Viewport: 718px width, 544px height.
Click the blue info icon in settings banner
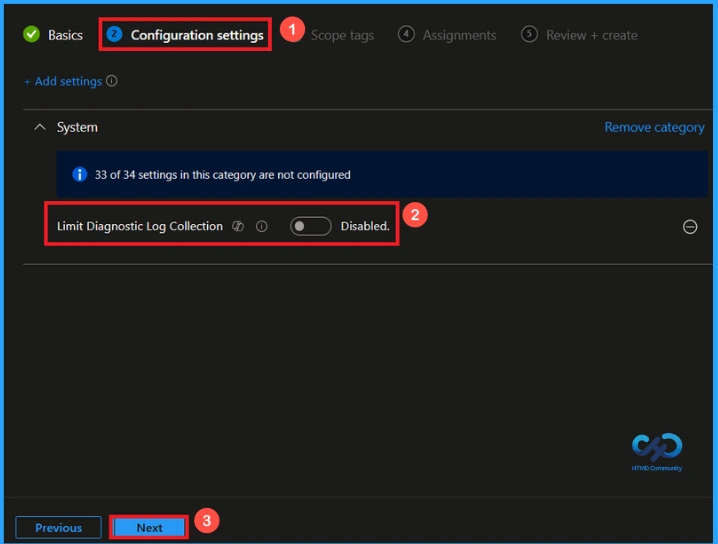(x=80, y=174)
